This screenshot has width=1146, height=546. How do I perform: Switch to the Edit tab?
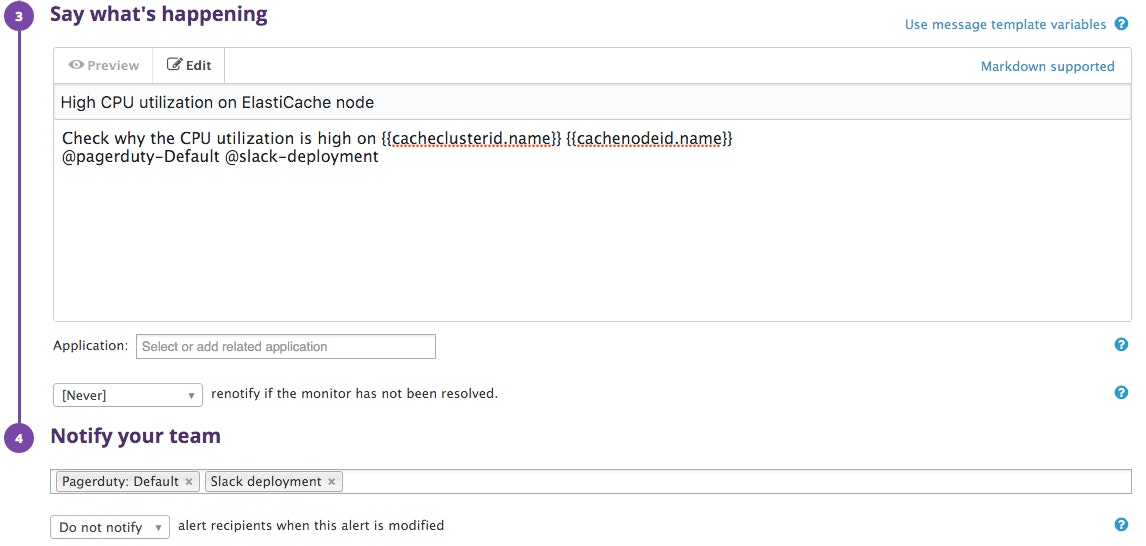189,66
